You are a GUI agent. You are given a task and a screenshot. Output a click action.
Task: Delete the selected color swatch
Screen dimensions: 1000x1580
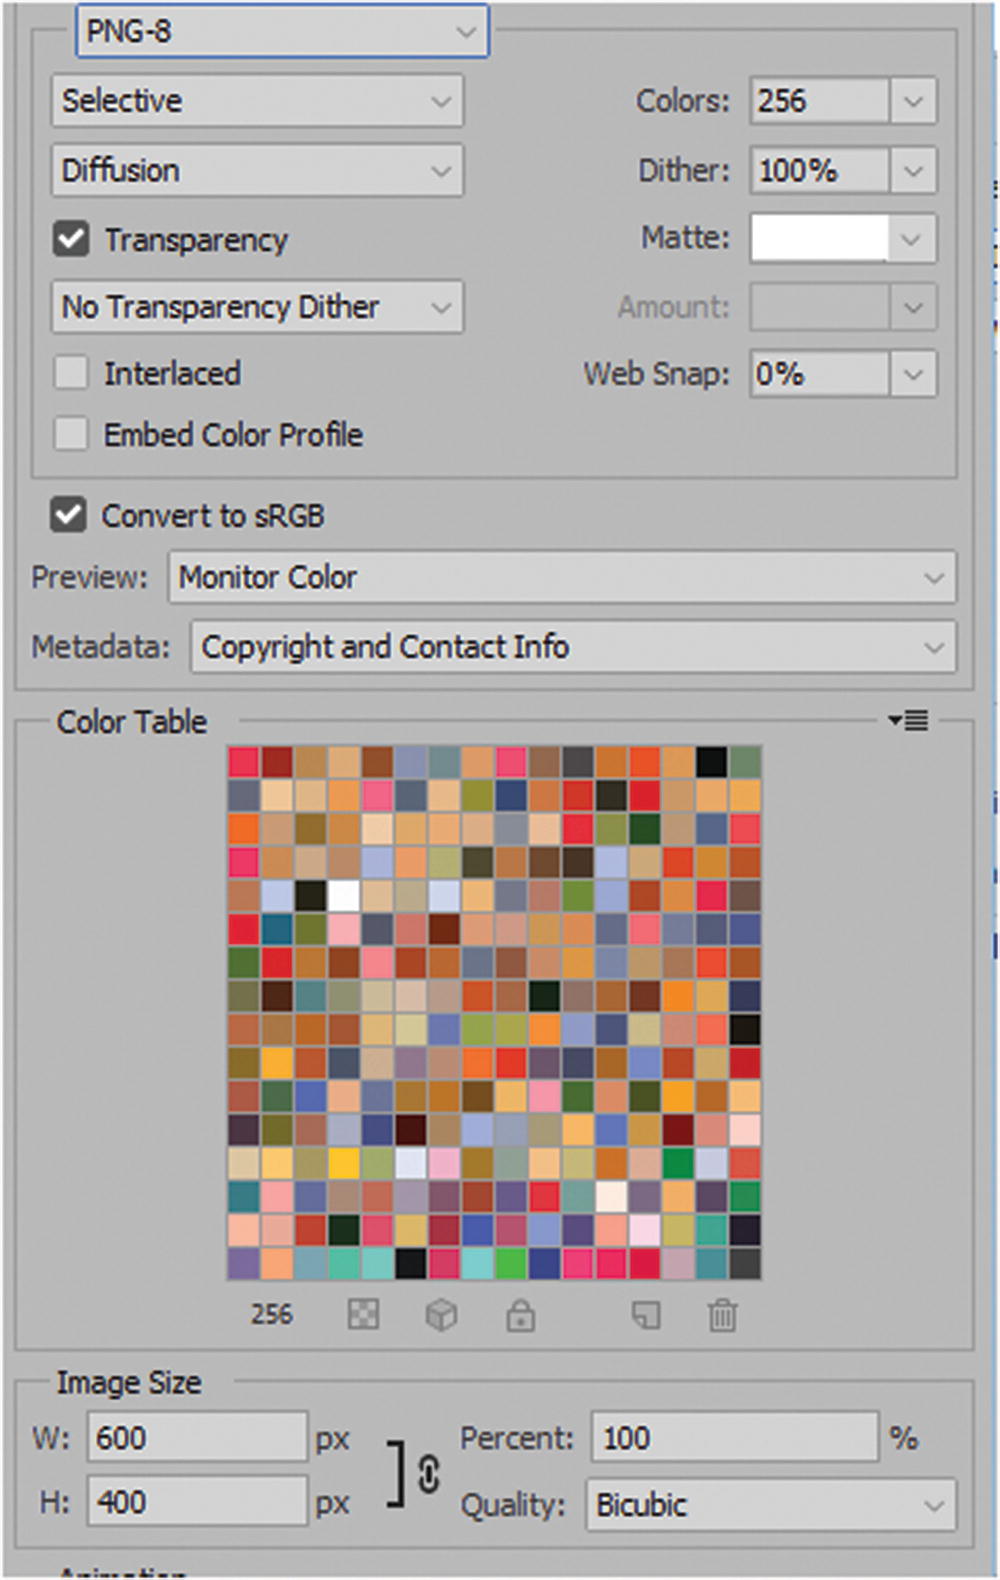pos(722,1316)
